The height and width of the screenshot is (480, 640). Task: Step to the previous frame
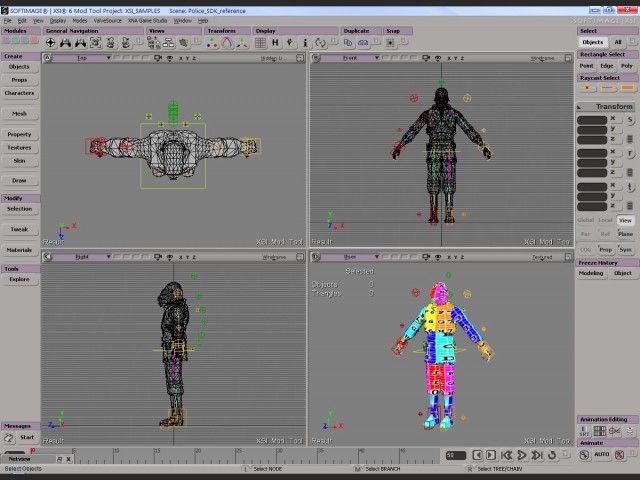point(478,455)
